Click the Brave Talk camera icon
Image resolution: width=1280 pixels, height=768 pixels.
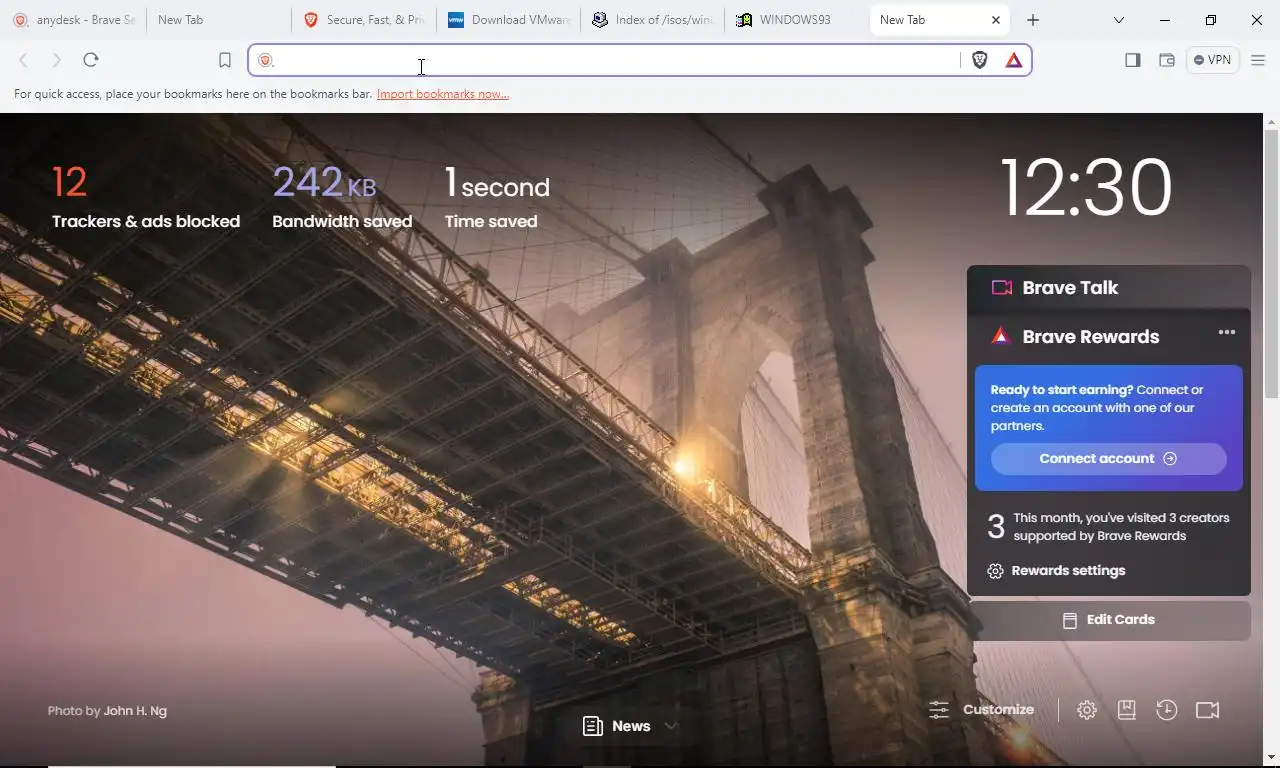coord(1001,288)
